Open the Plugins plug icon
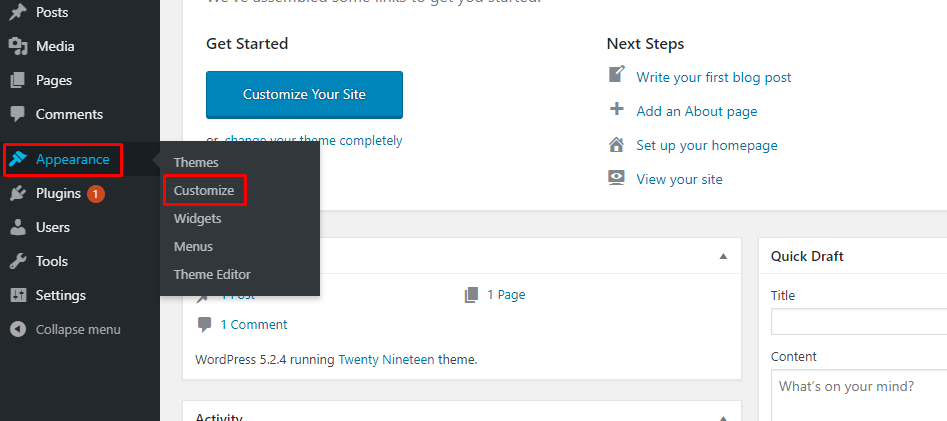This screenshot has width=947, height=421. coord(18,193)
